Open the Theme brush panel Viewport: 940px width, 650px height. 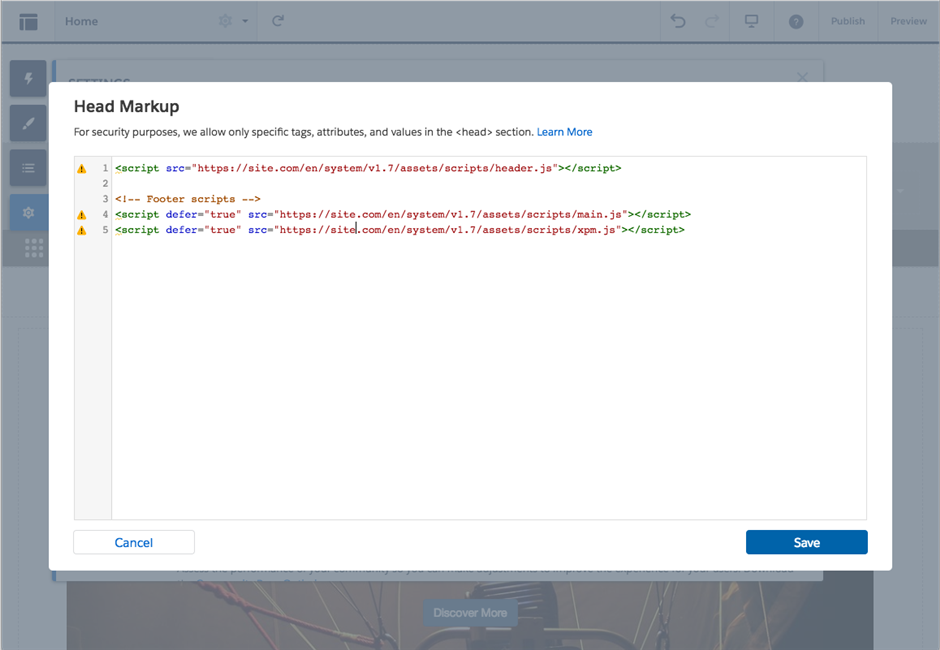[x=28, y=123]
